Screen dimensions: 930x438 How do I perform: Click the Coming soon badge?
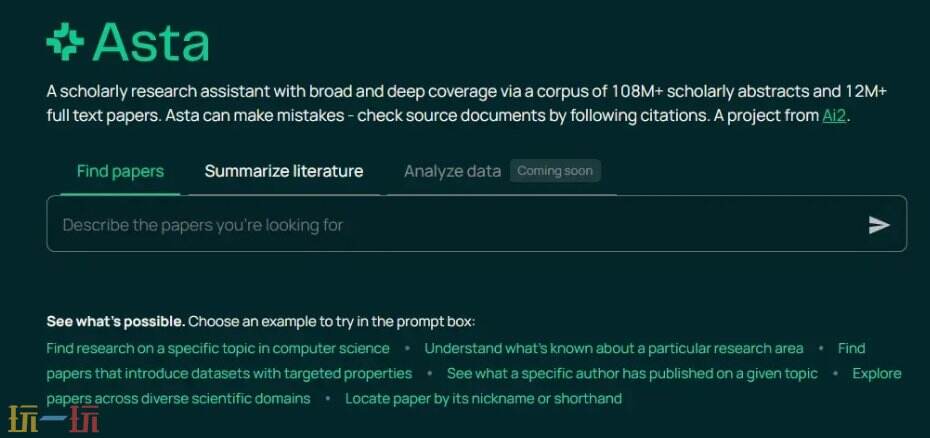(x=555, y=171)
